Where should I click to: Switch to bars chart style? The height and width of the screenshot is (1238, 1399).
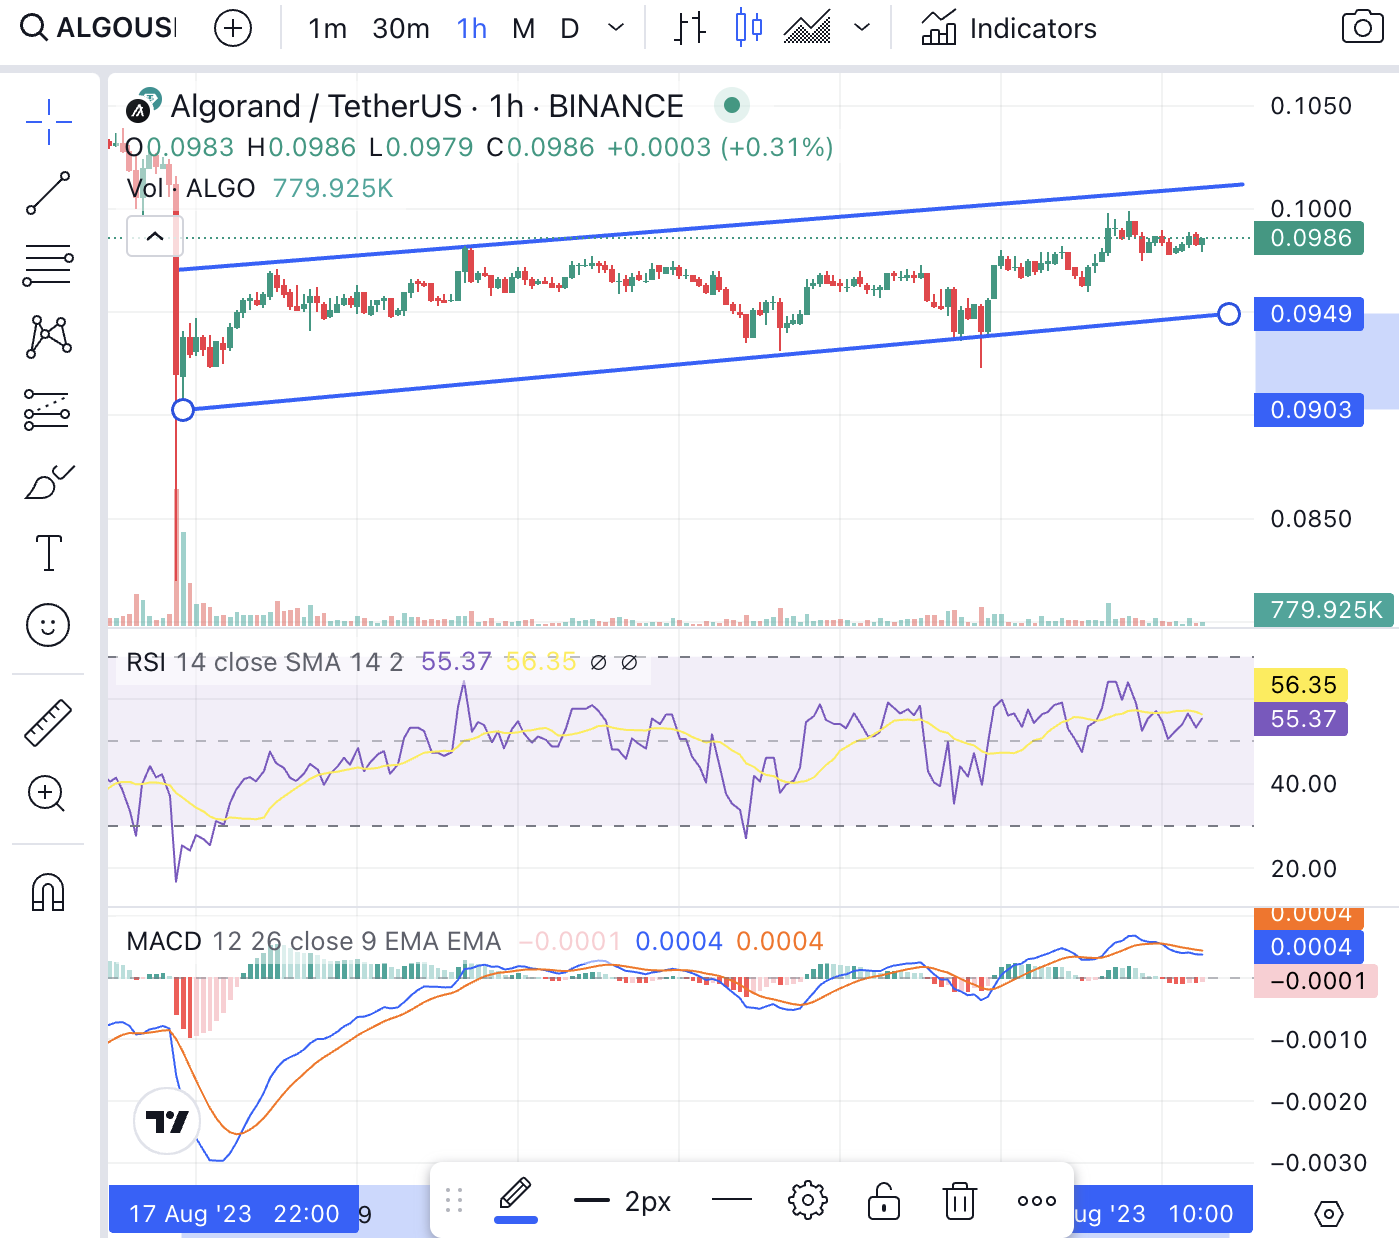pos(689,28)
